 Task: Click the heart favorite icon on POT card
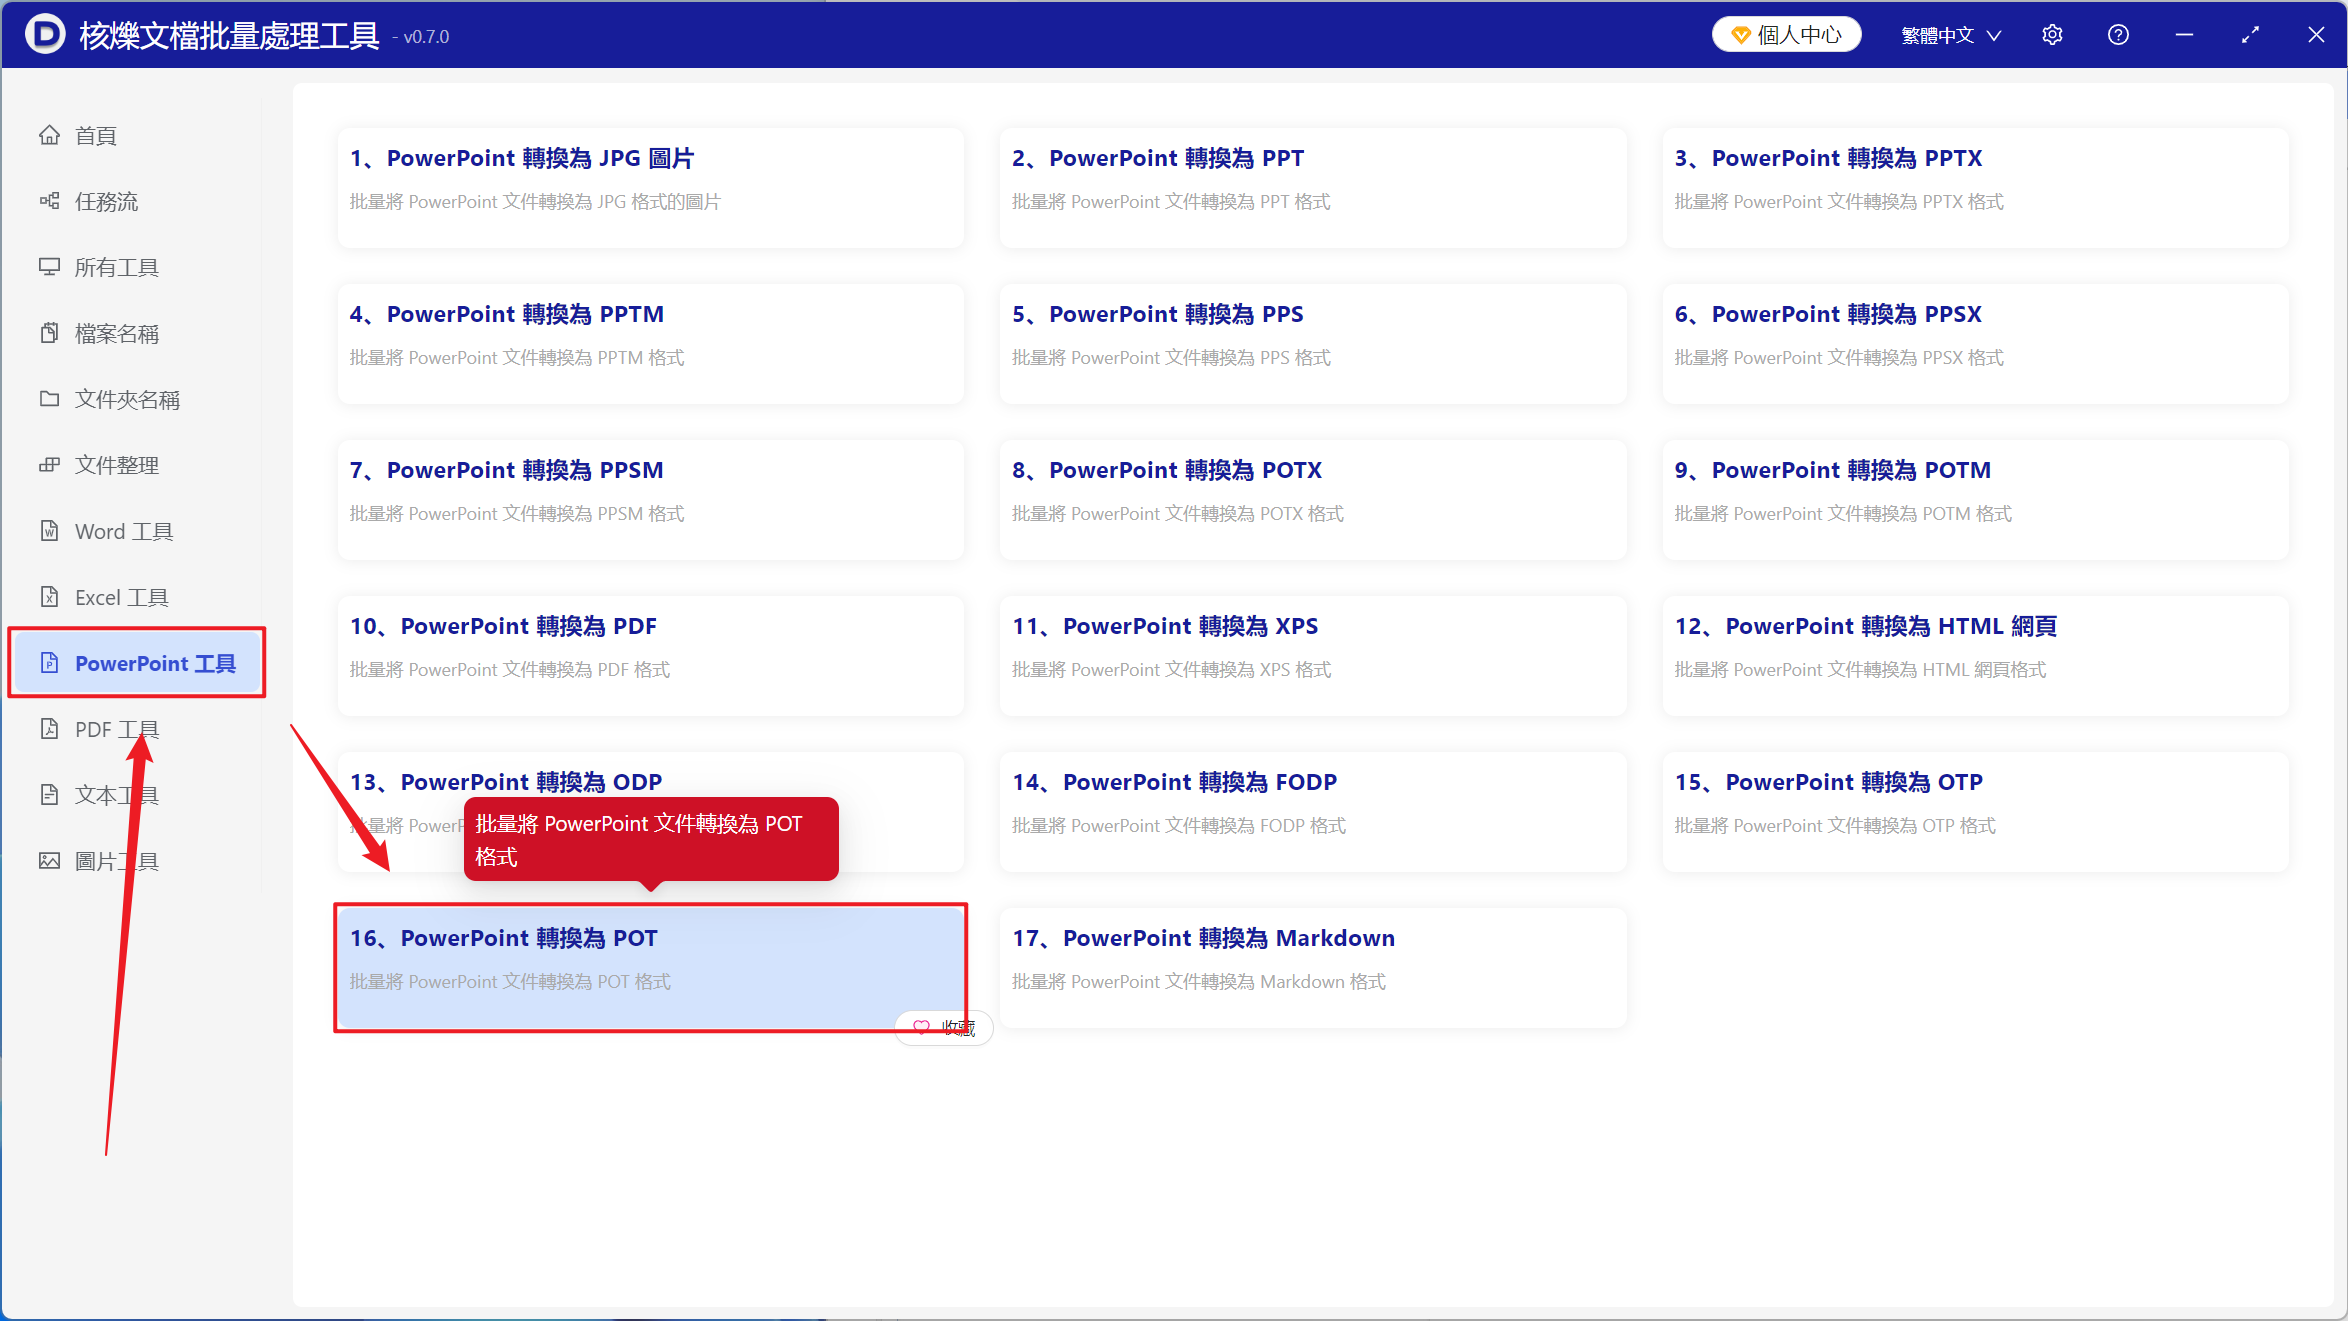tap(921, 1028)
